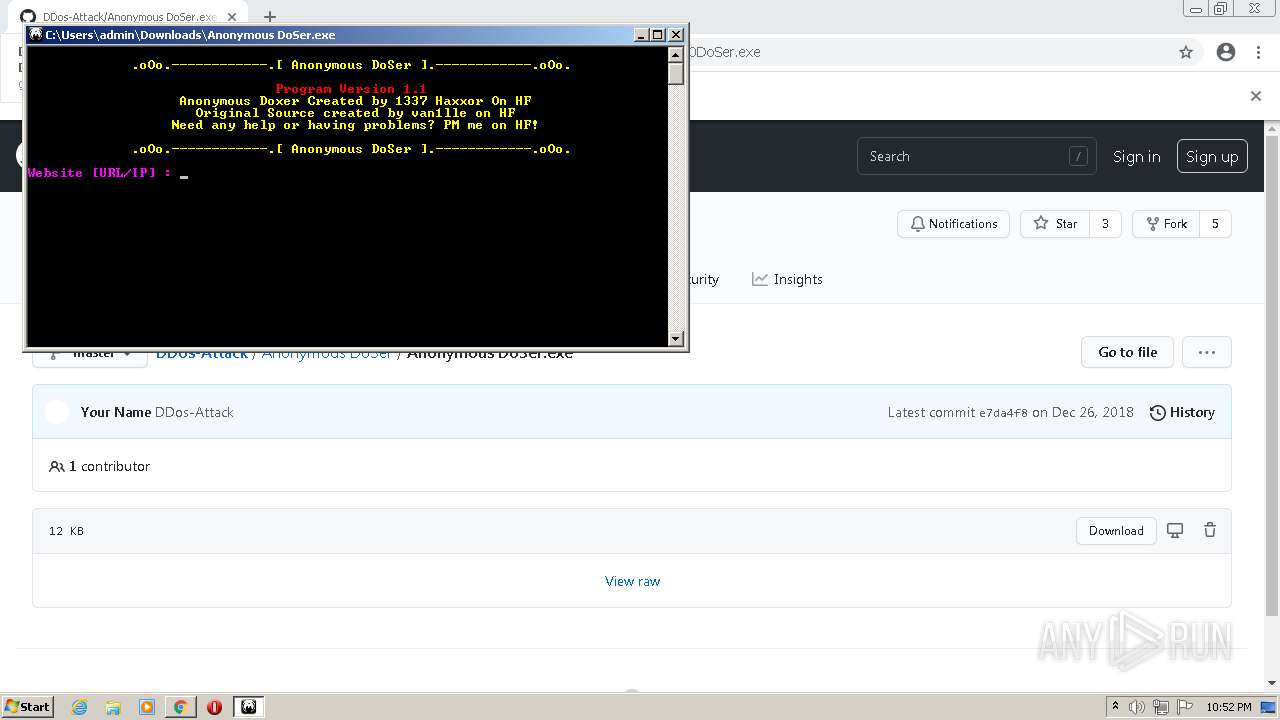The width and height of the screenshot is (1280, 720).
Task: Delete this file with trash icon
Action: 1210,531
